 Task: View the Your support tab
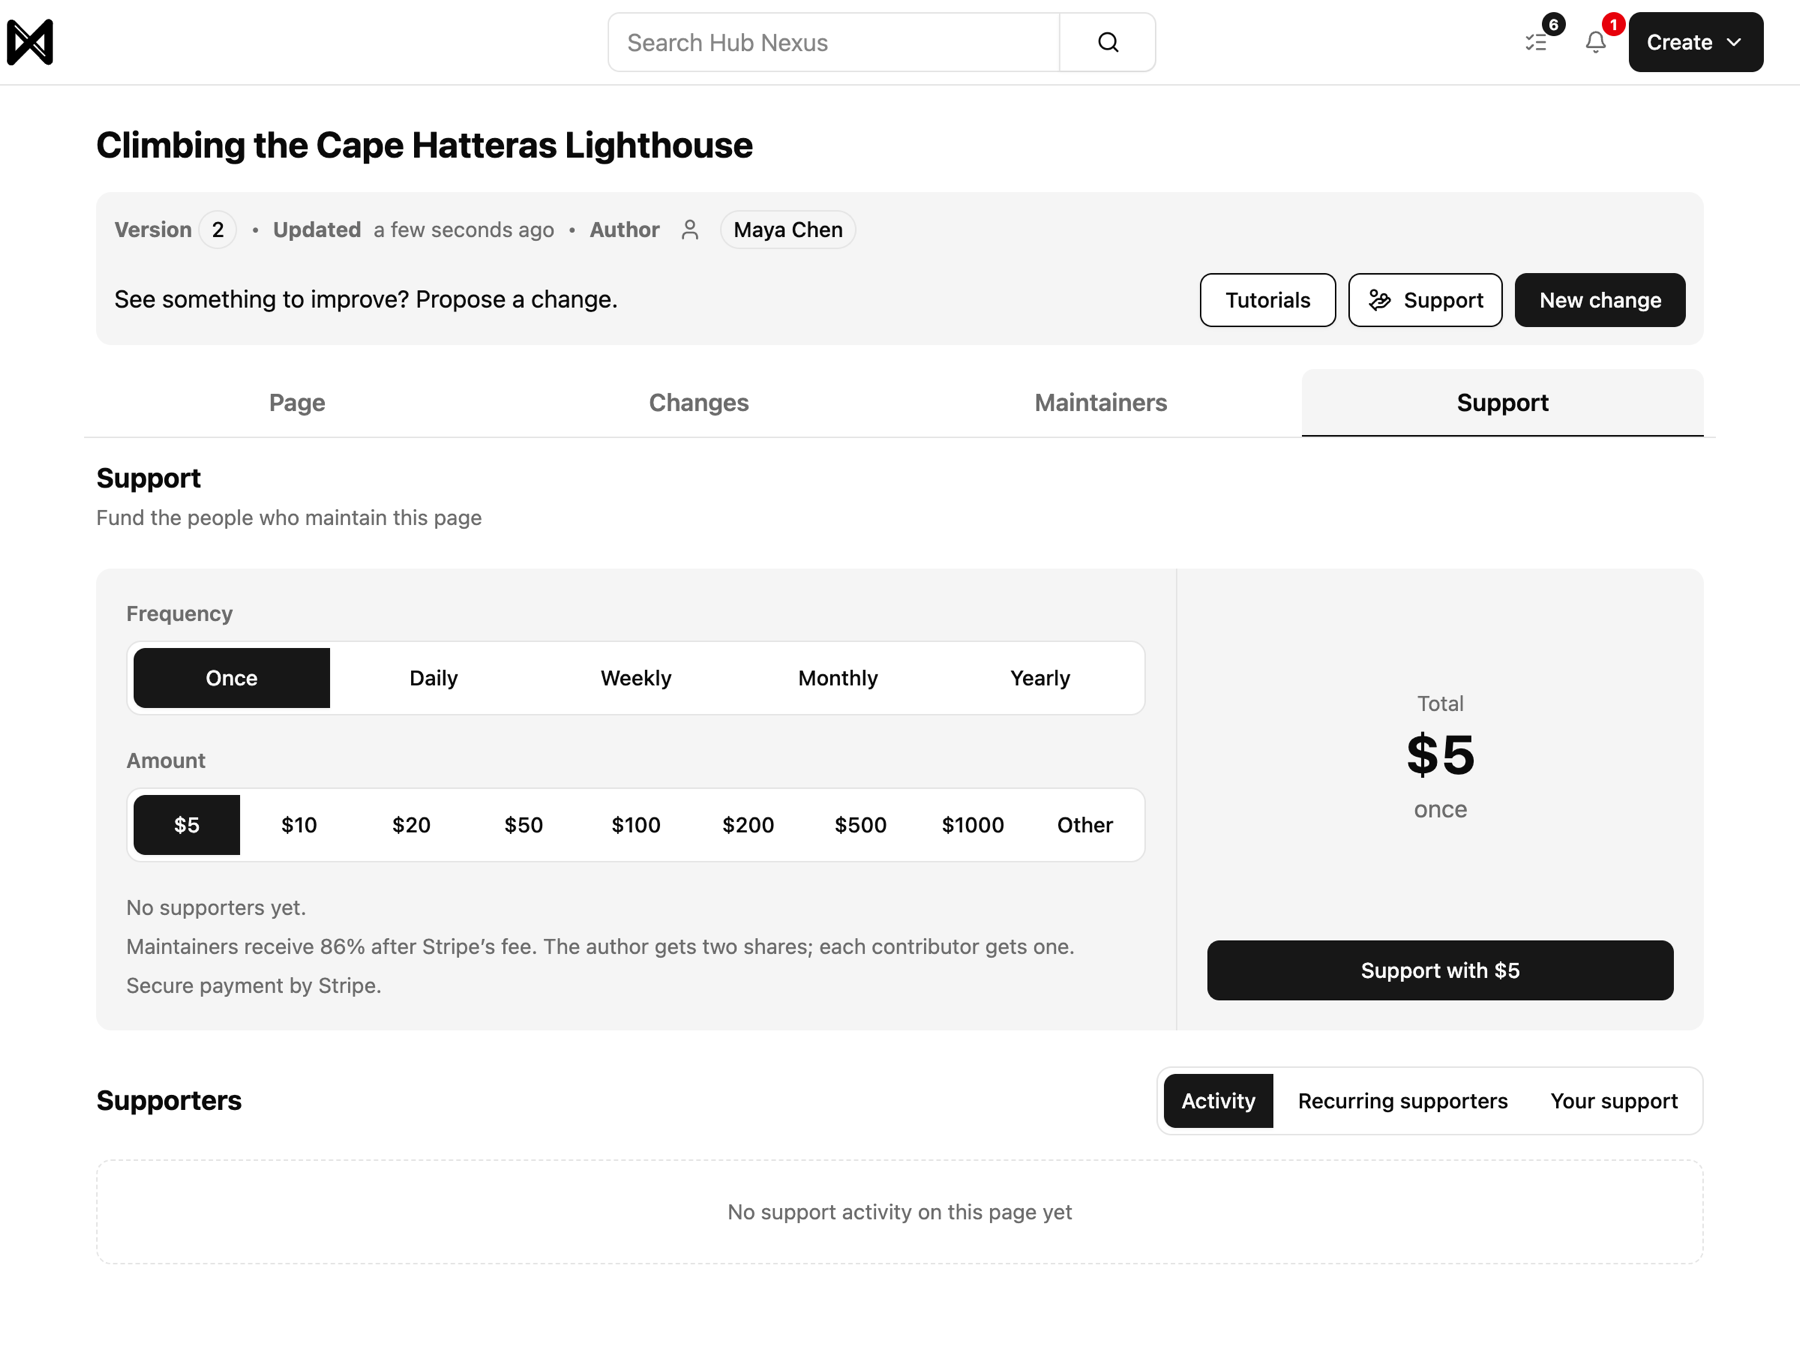click(x=1614, y=1101)
